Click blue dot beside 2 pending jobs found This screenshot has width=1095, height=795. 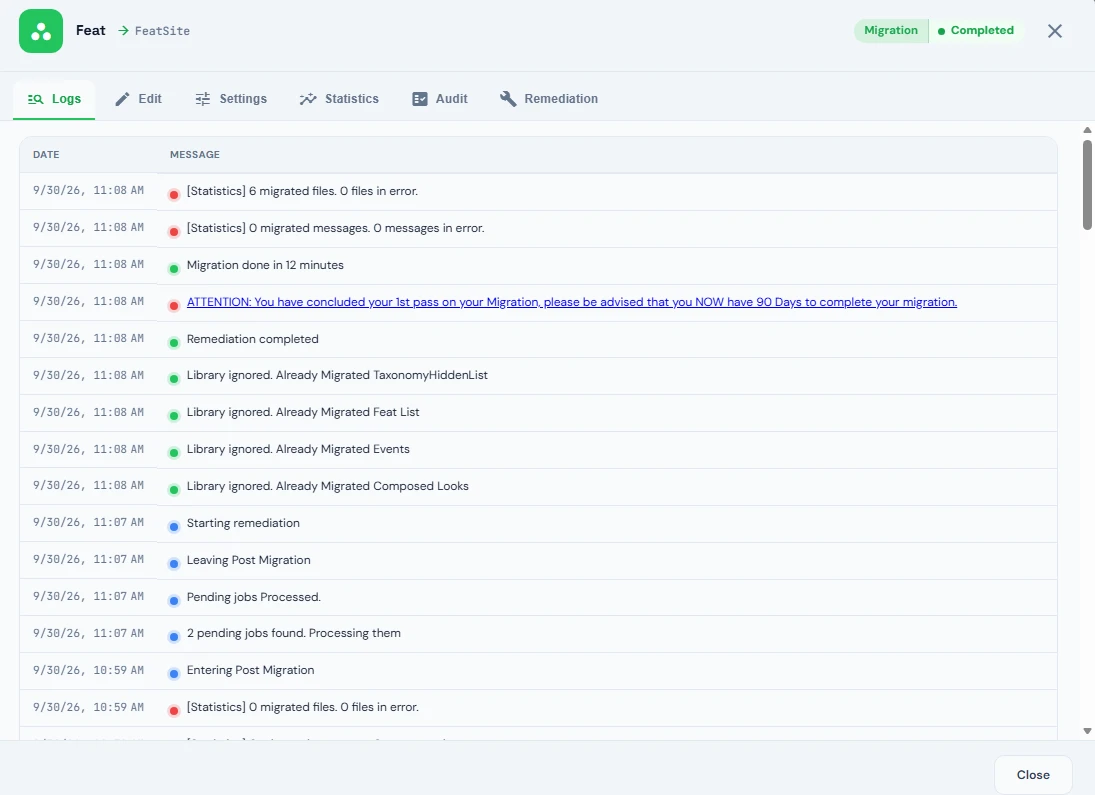click(x=174, y=637)
